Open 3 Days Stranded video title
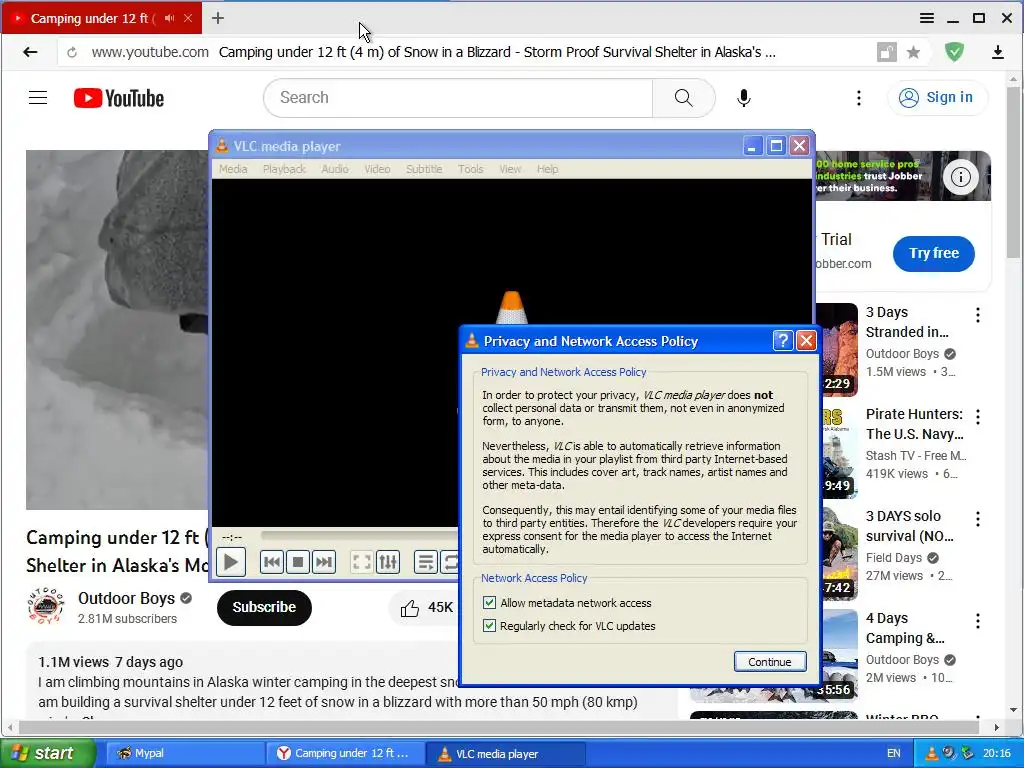Screen dimensions: 1024x768 click(x=907, y=322)
